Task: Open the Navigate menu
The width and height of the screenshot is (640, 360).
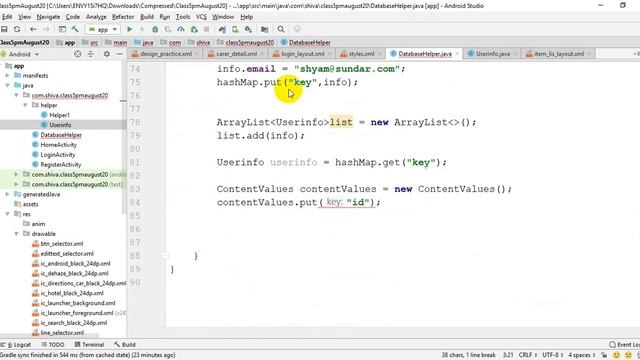Action: point(48,17)
